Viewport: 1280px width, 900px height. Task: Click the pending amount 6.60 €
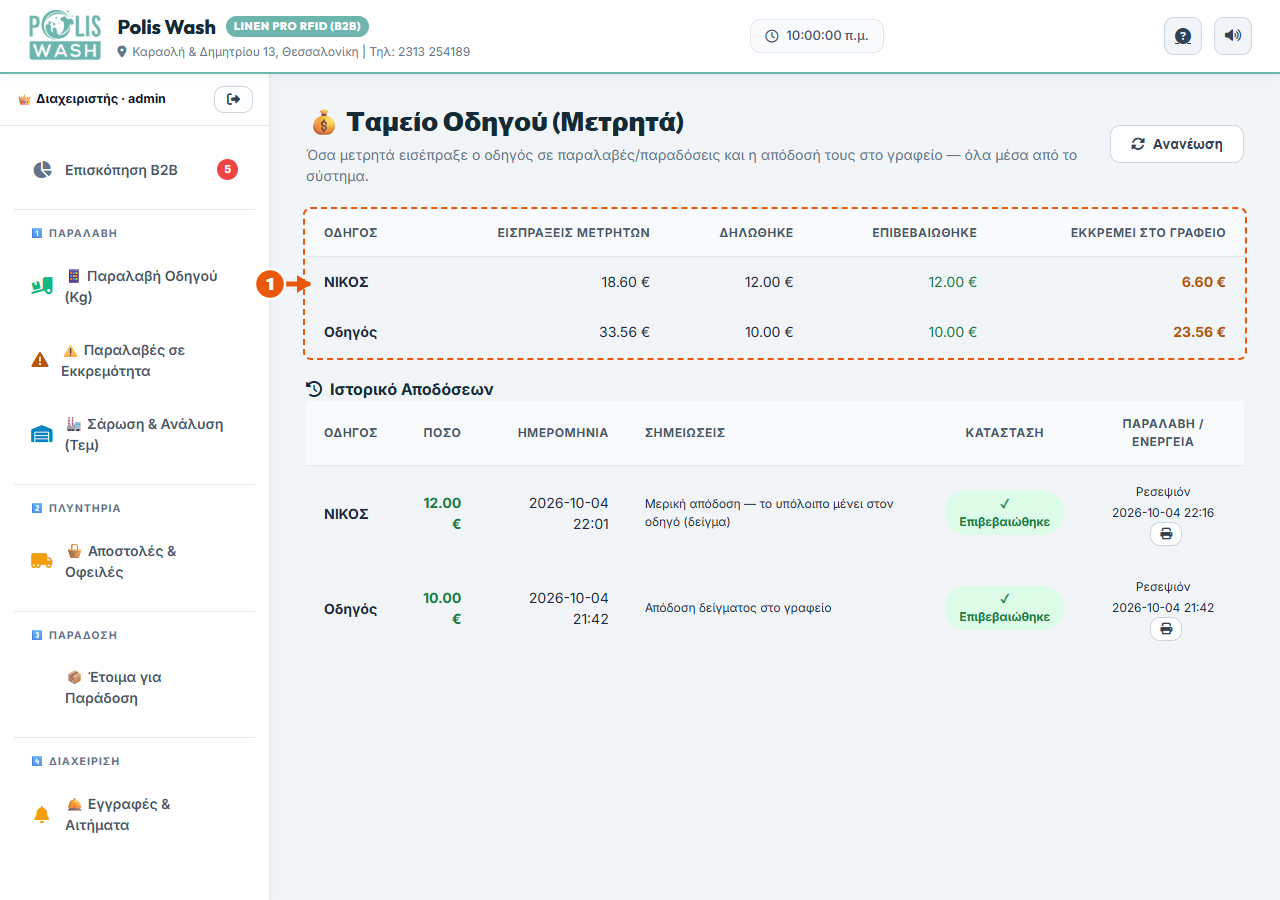(1203, 282)
